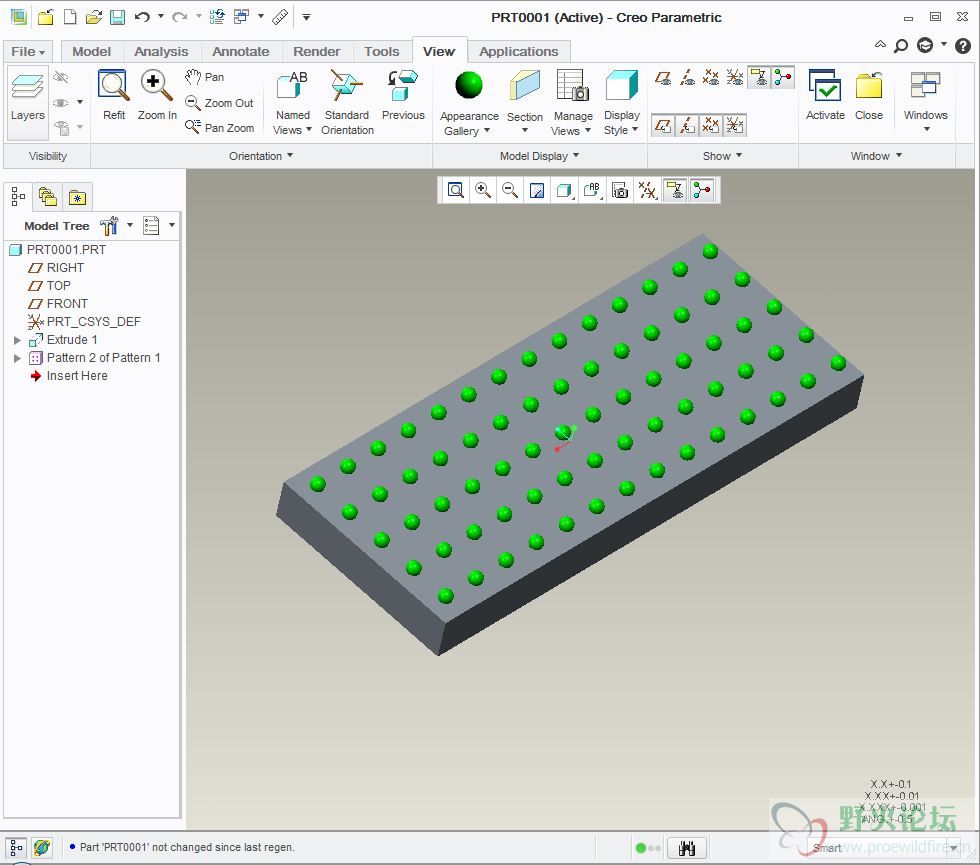
Task: Select the Pan hand tool
Action: click(204, 77)
